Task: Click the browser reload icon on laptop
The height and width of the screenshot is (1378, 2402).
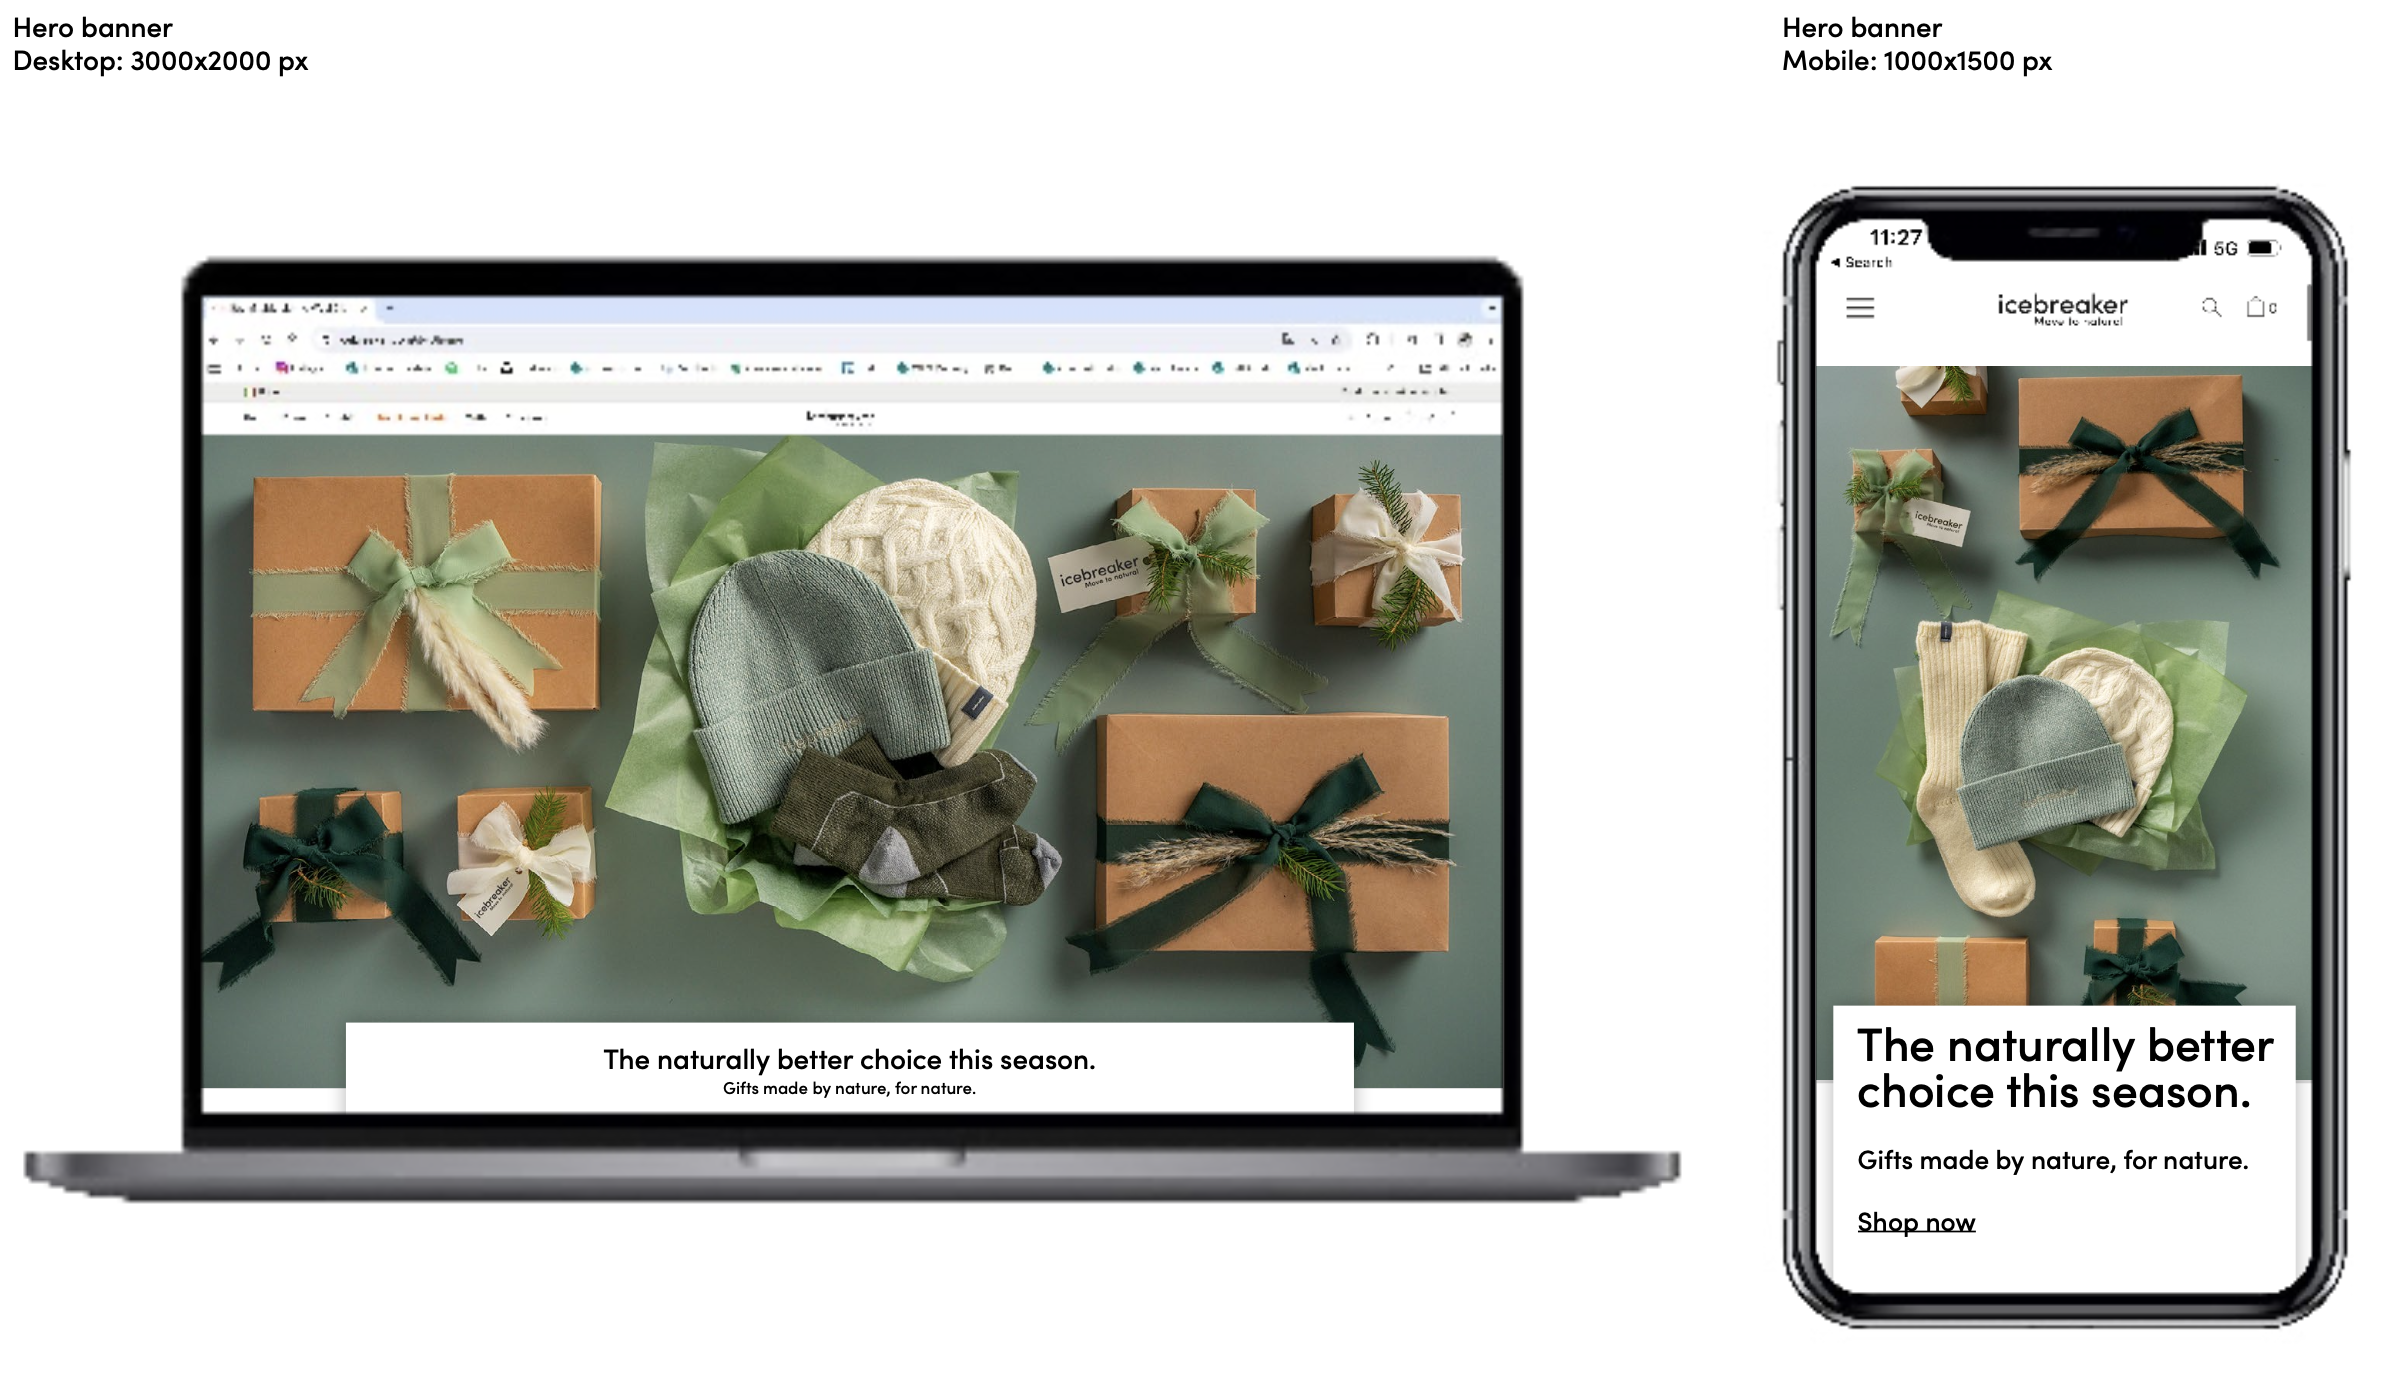Action: 266,340
